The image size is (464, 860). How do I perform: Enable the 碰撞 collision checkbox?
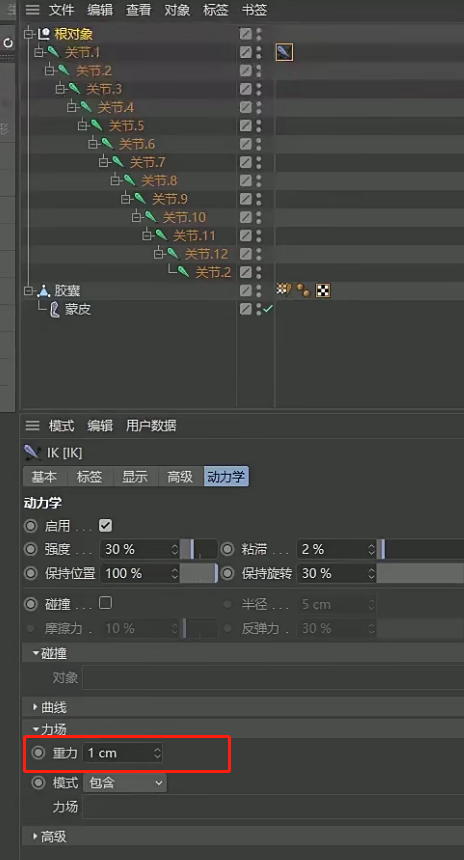point(105,603)
